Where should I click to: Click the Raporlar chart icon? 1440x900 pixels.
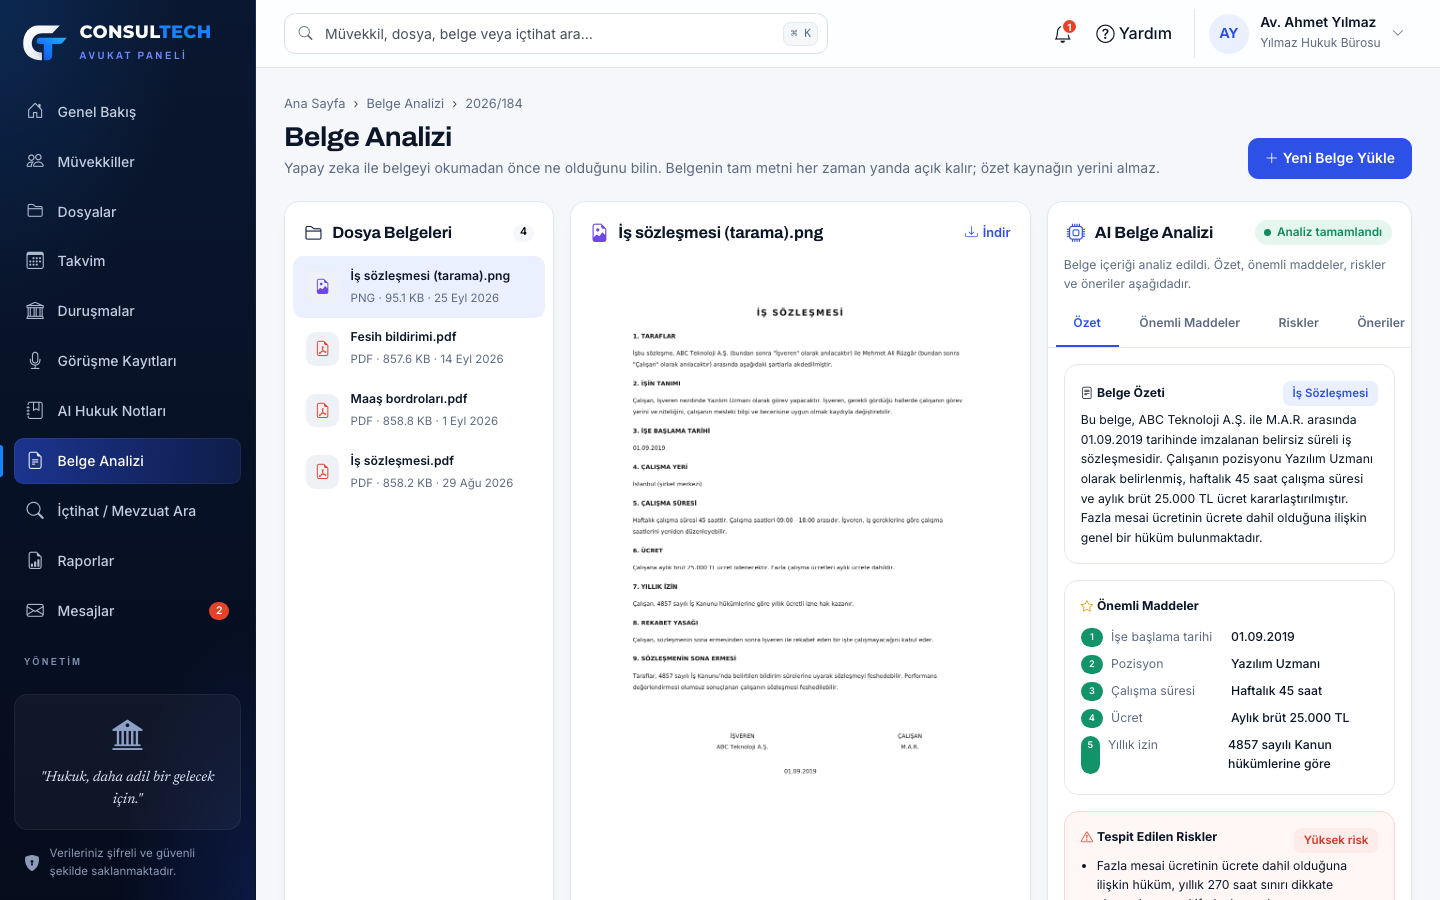[35, 561]
